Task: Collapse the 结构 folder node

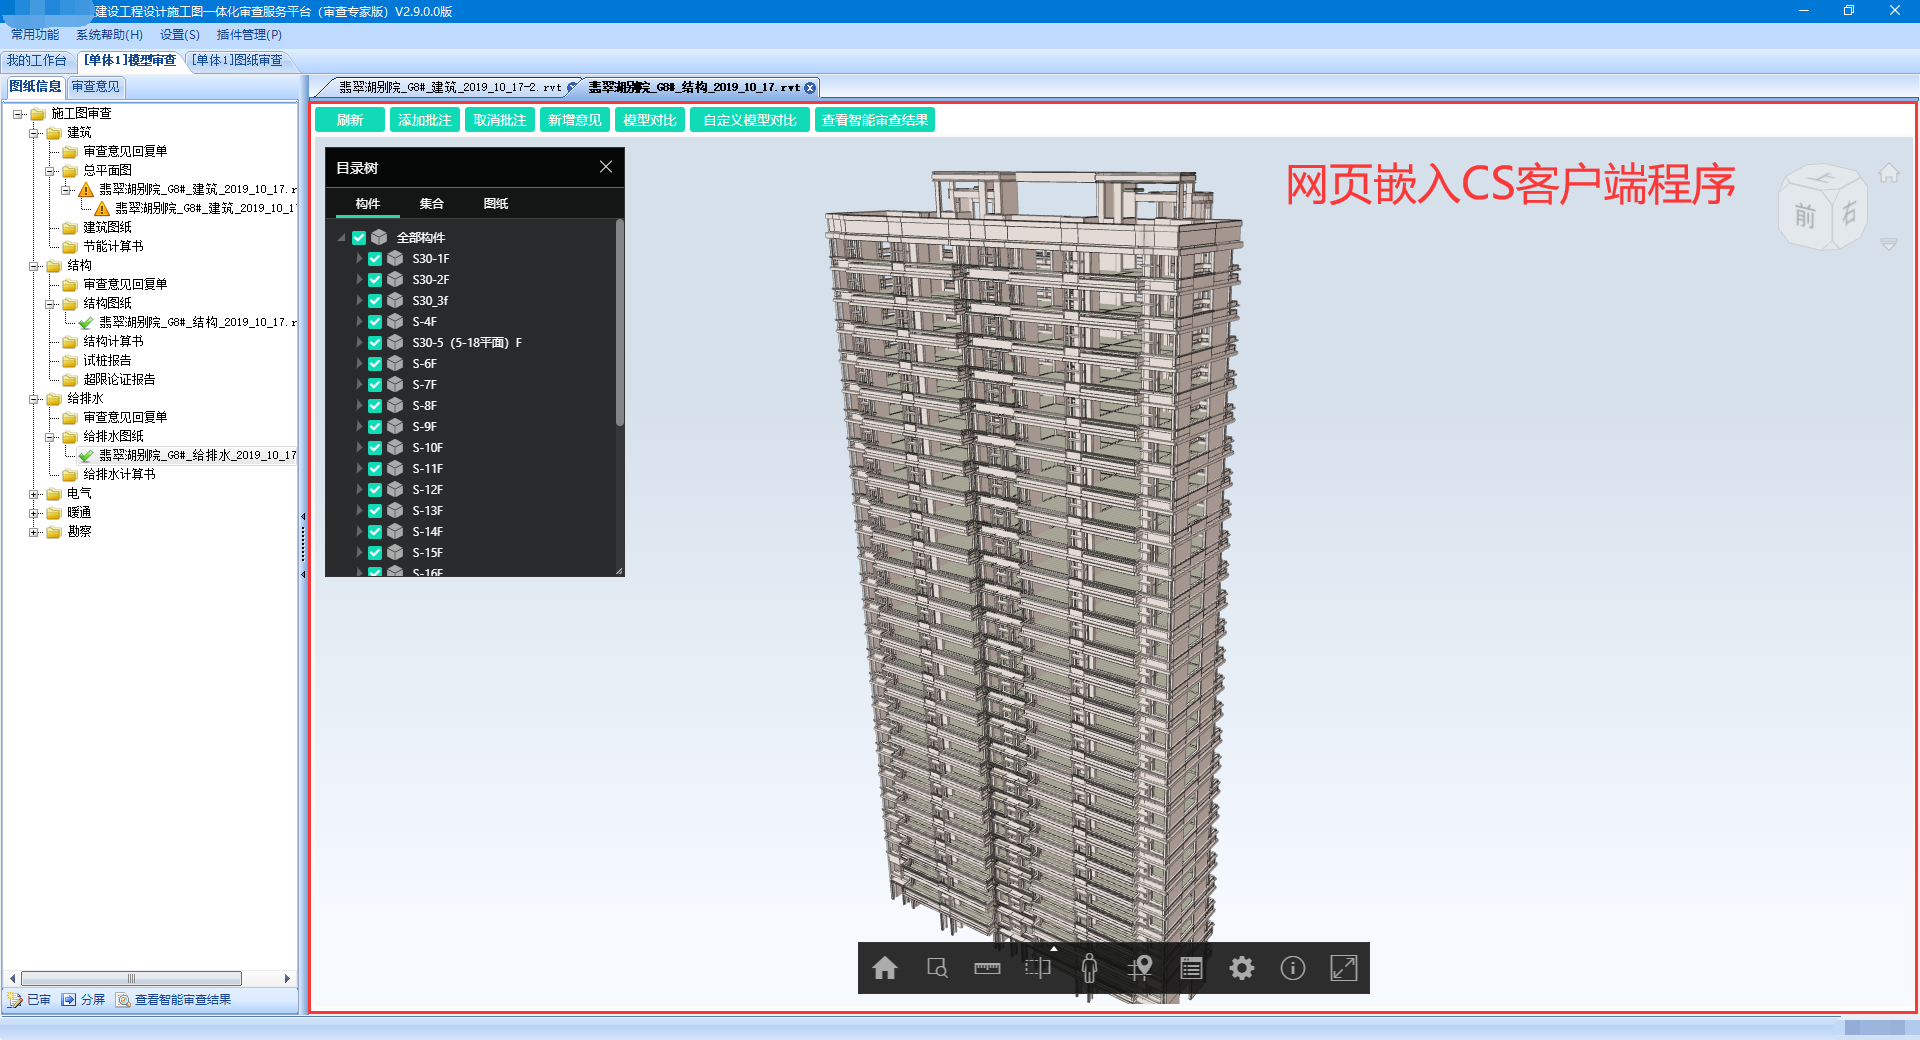Action: tap(34, 266)
